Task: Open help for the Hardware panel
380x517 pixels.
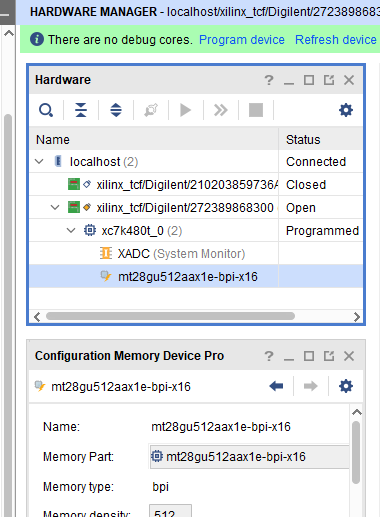Action: click(x=269, y=80)
